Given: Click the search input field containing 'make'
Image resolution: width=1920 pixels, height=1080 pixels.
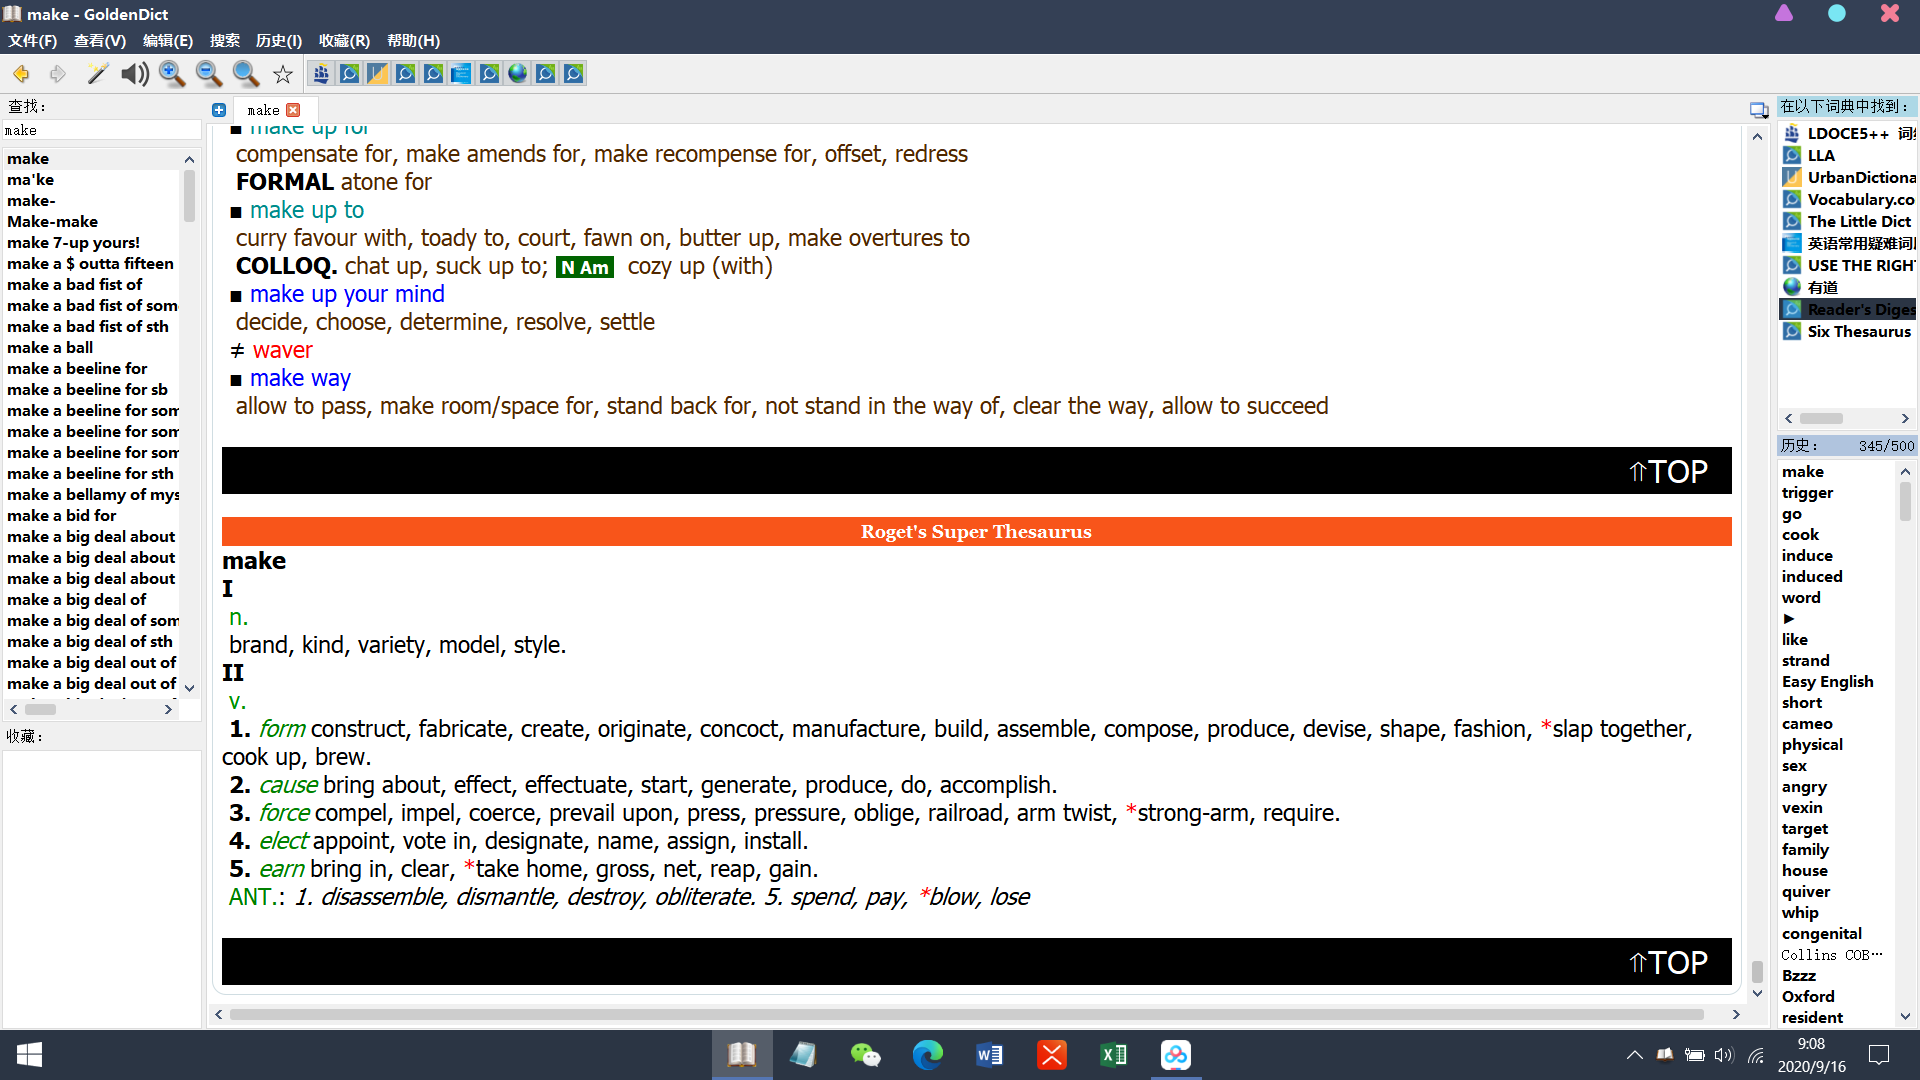Looking at the screenshot, I should tap(101, 131).
